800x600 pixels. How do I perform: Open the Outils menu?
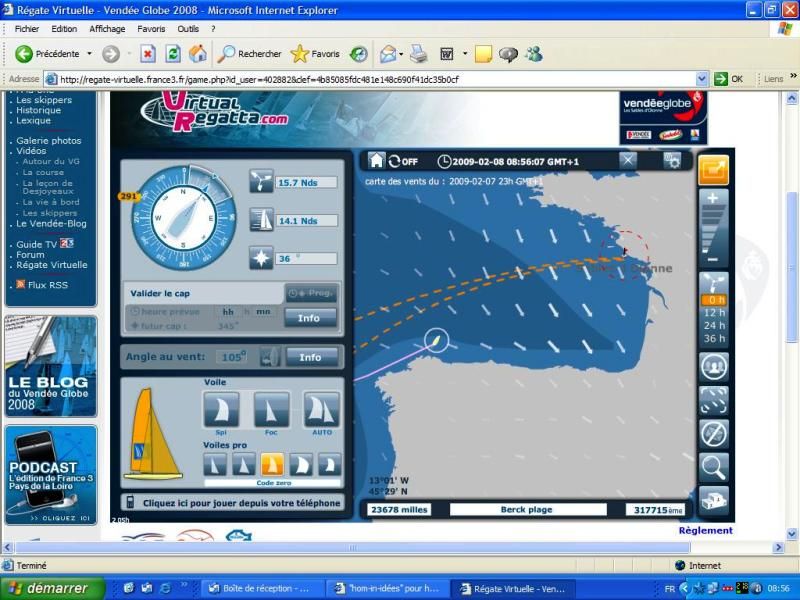click(188, 29)
